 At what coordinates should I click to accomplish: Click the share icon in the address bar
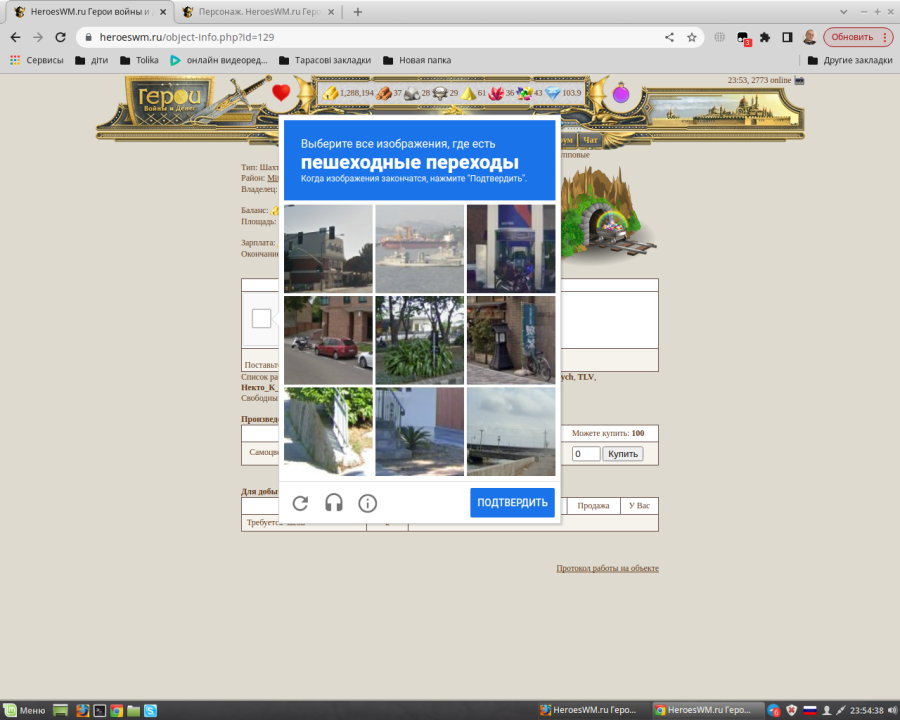coord(669,37)
